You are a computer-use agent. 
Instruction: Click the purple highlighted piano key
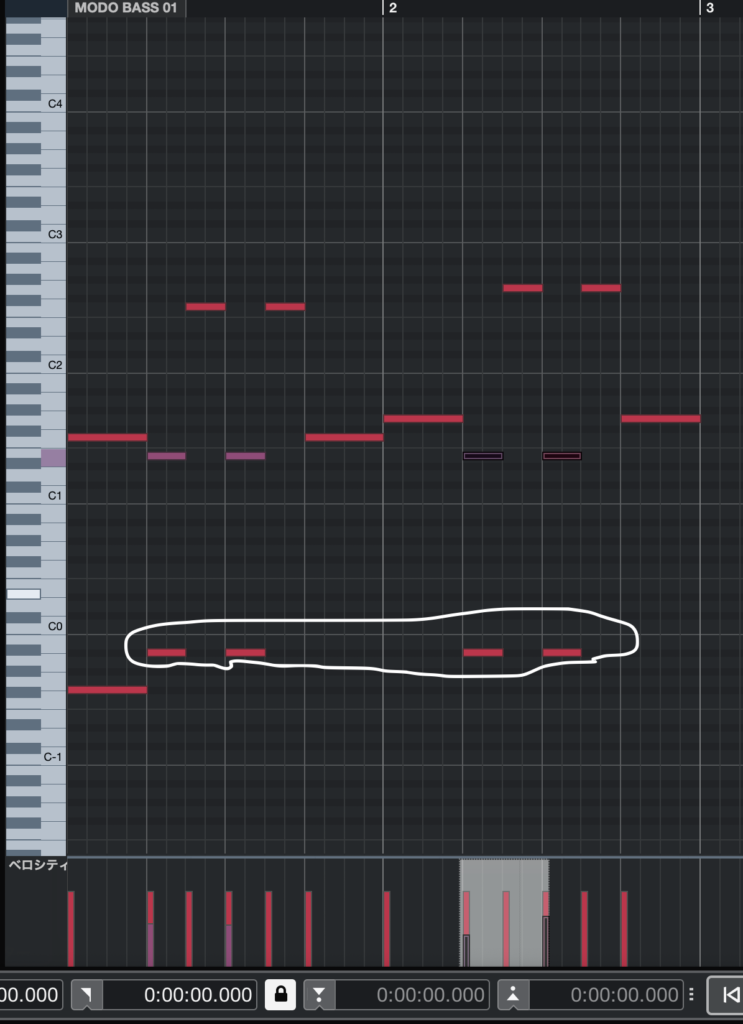coord(54,458)
